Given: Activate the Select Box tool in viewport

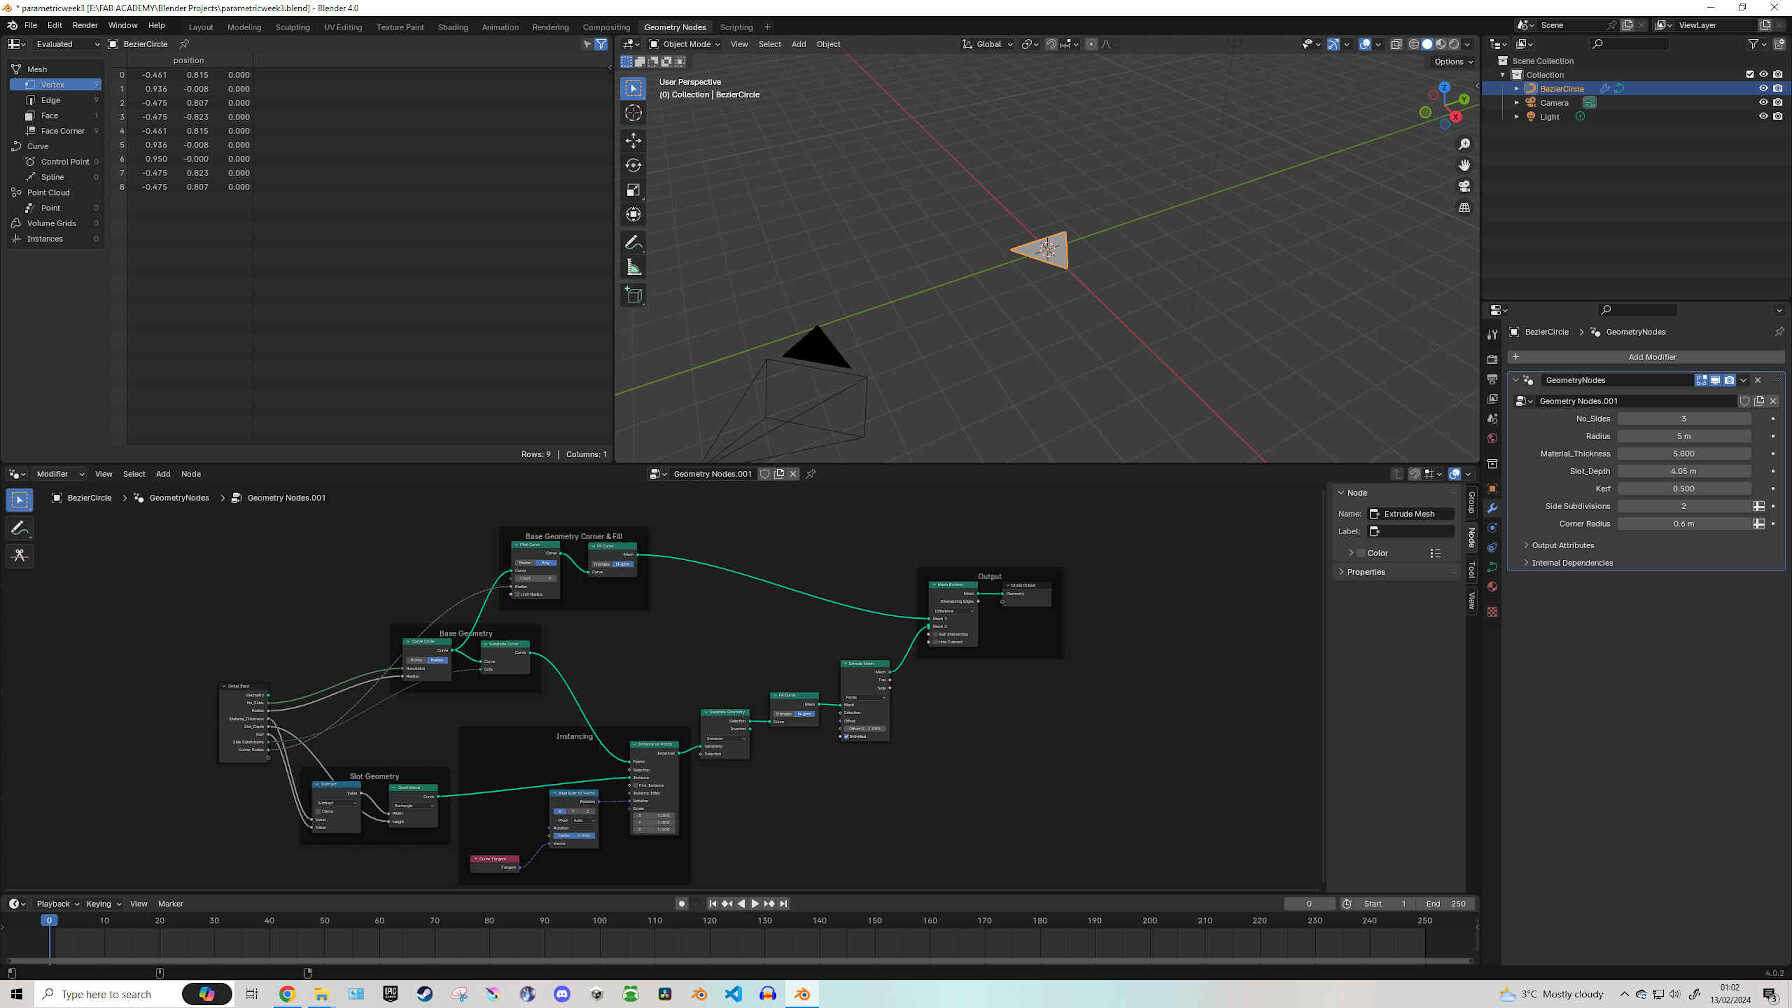Looking at the screenshot, I should 633,89.
